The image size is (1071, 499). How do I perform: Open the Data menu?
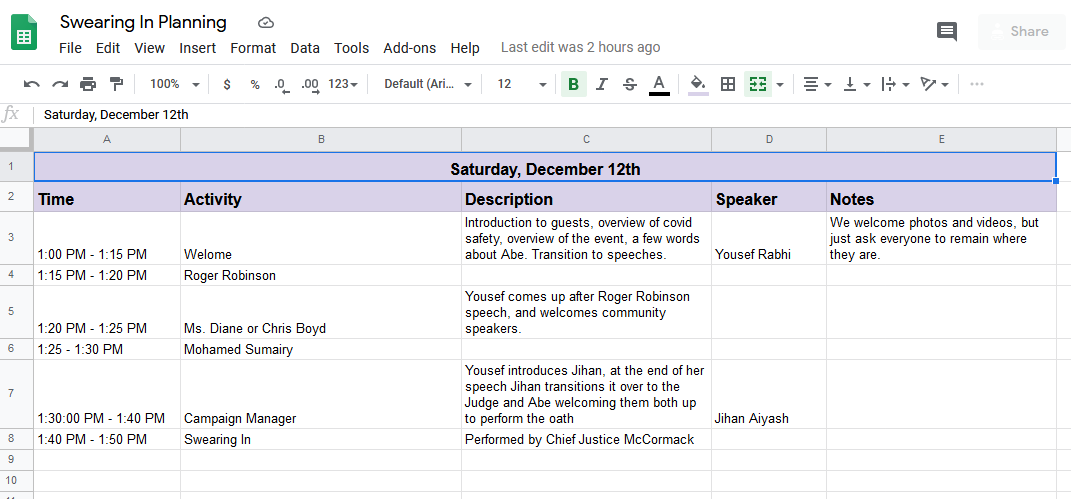click(305, 48)
